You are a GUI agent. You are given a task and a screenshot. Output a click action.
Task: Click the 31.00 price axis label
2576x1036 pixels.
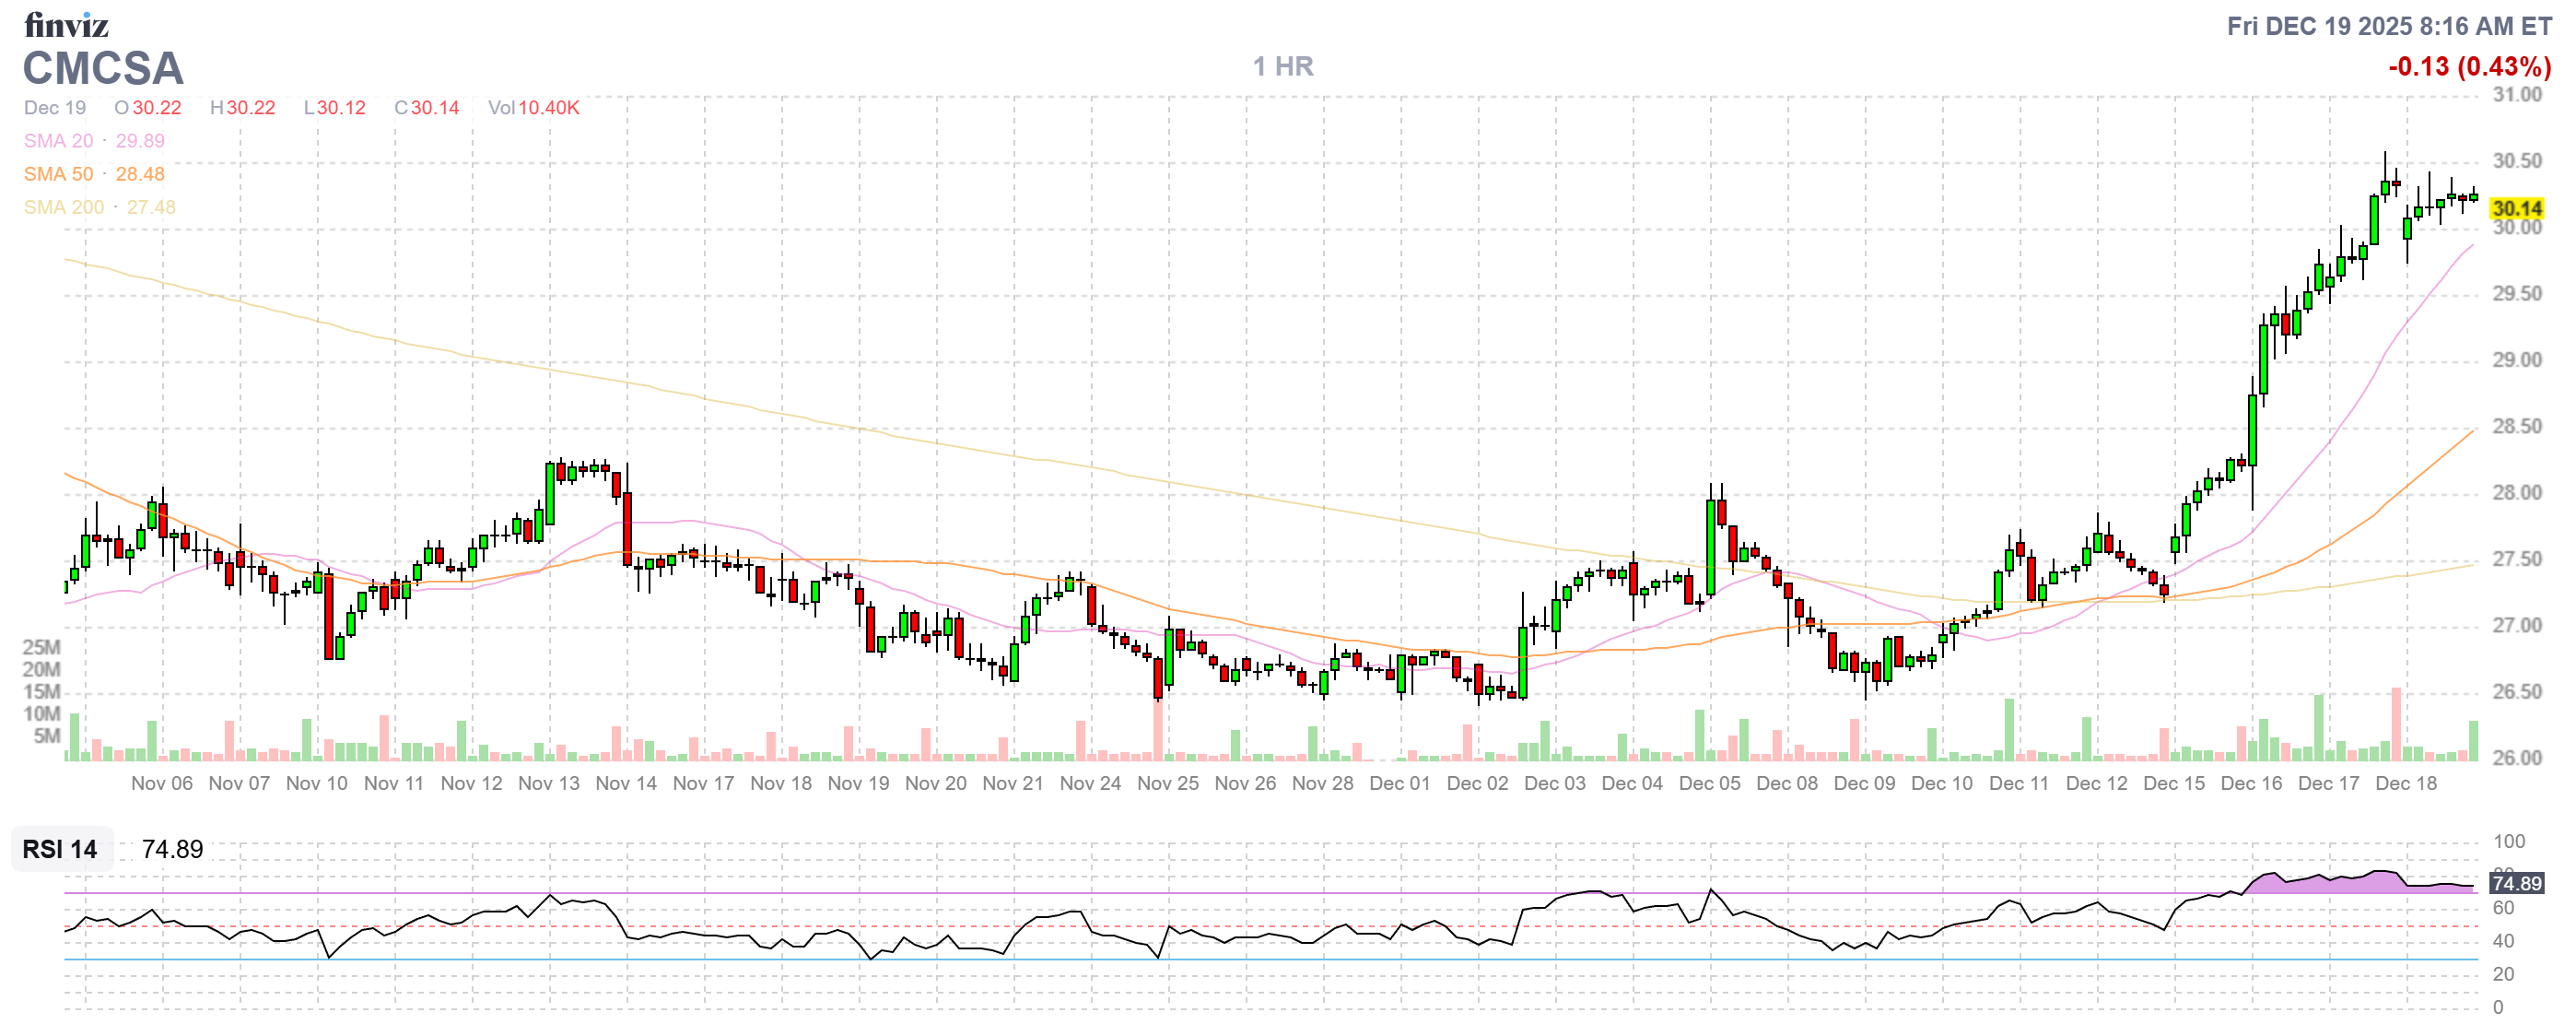(2515, 95)
